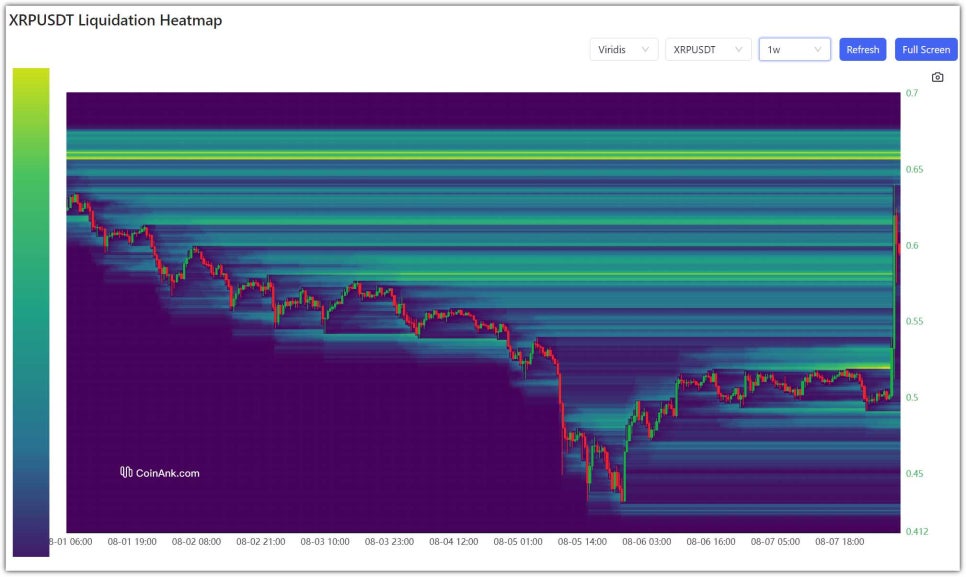Image resolution: width=966 pixels, height=577 pixels.
Task: Open the XRPUSDT symbol dropdown
Action: 708,49
